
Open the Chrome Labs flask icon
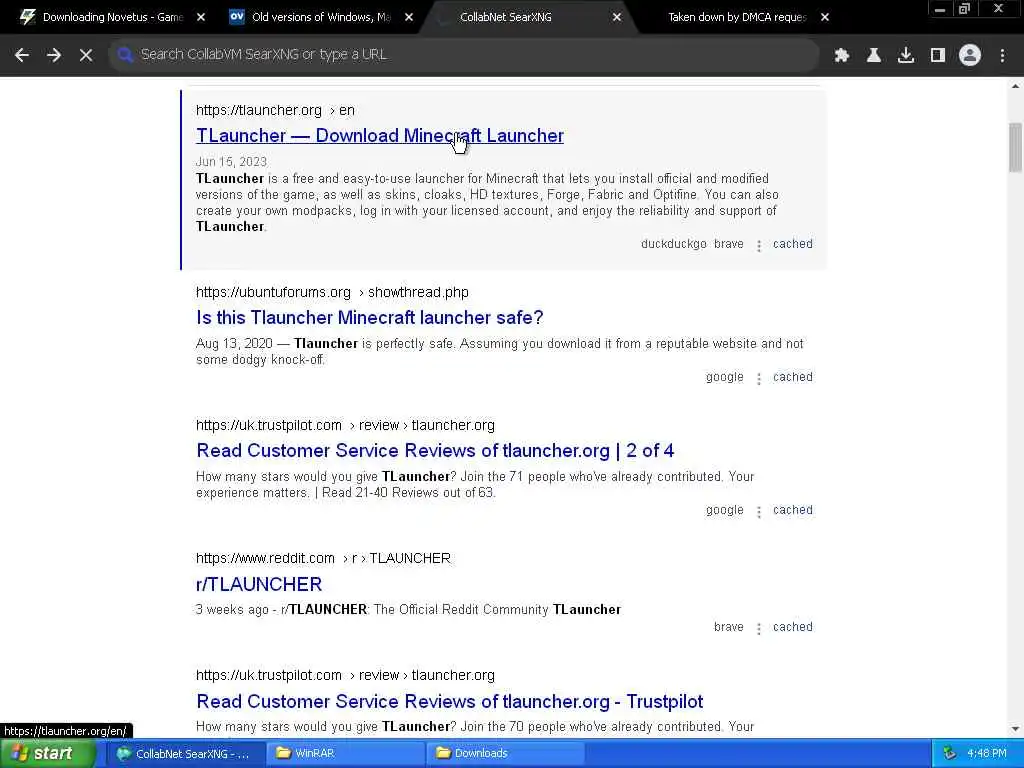pos(874,55)
